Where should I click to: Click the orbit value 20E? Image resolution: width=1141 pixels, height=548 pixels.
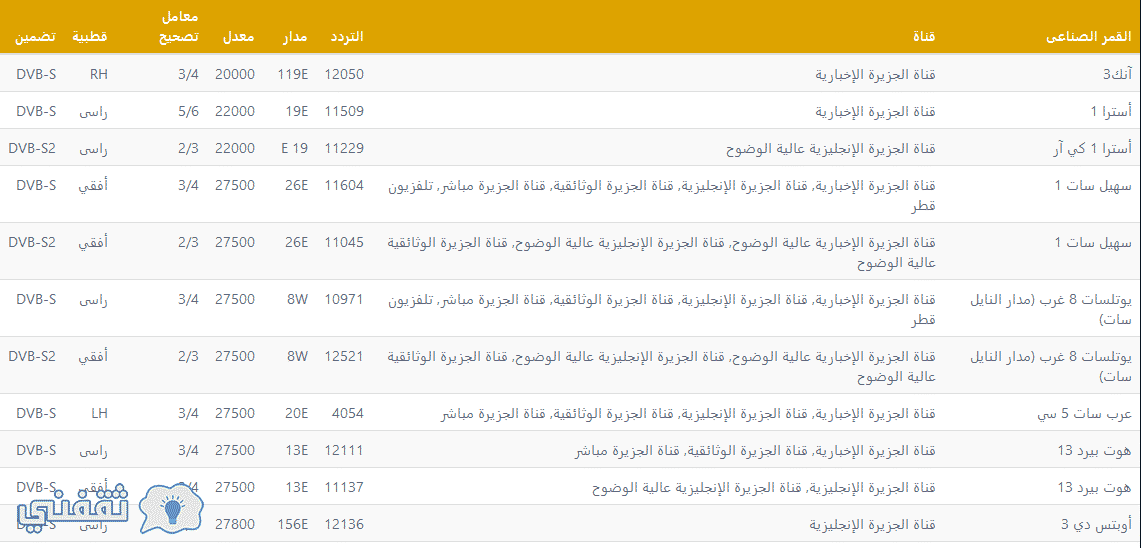point(297,413)
